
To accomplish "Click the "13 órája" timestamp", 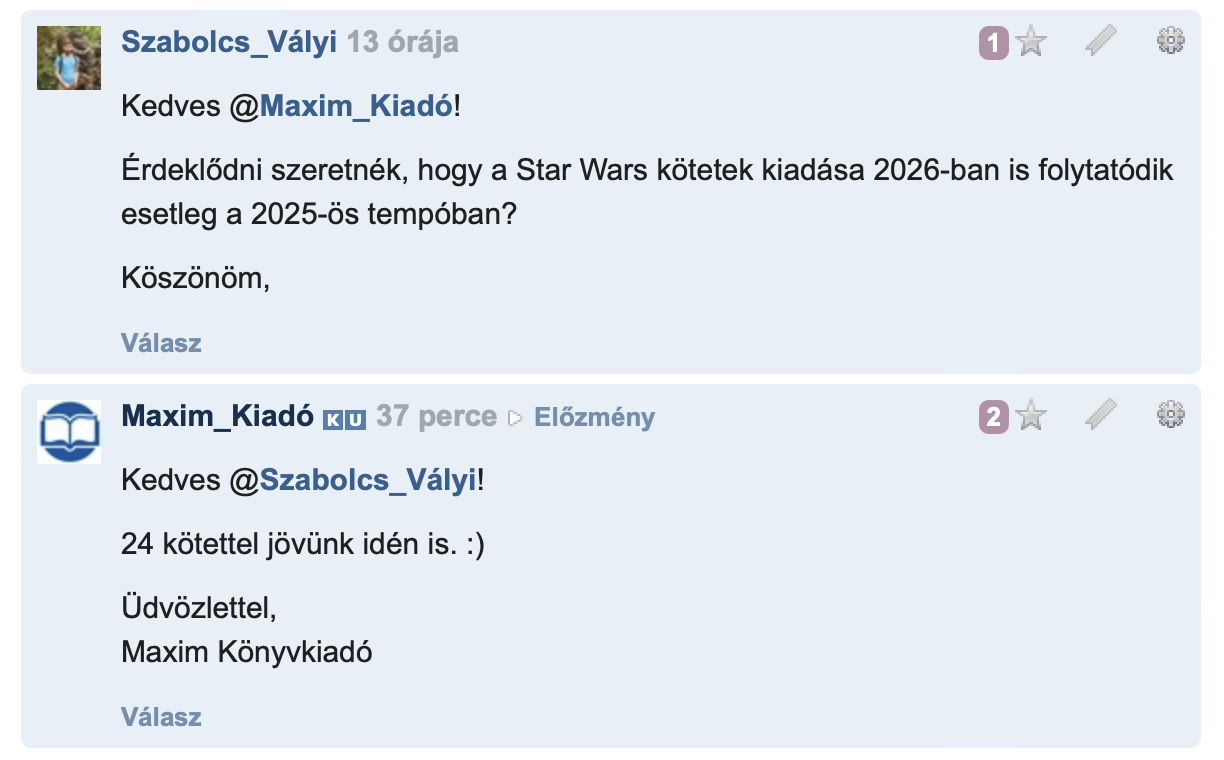I will pyautogui.click(x=402, y=43).
